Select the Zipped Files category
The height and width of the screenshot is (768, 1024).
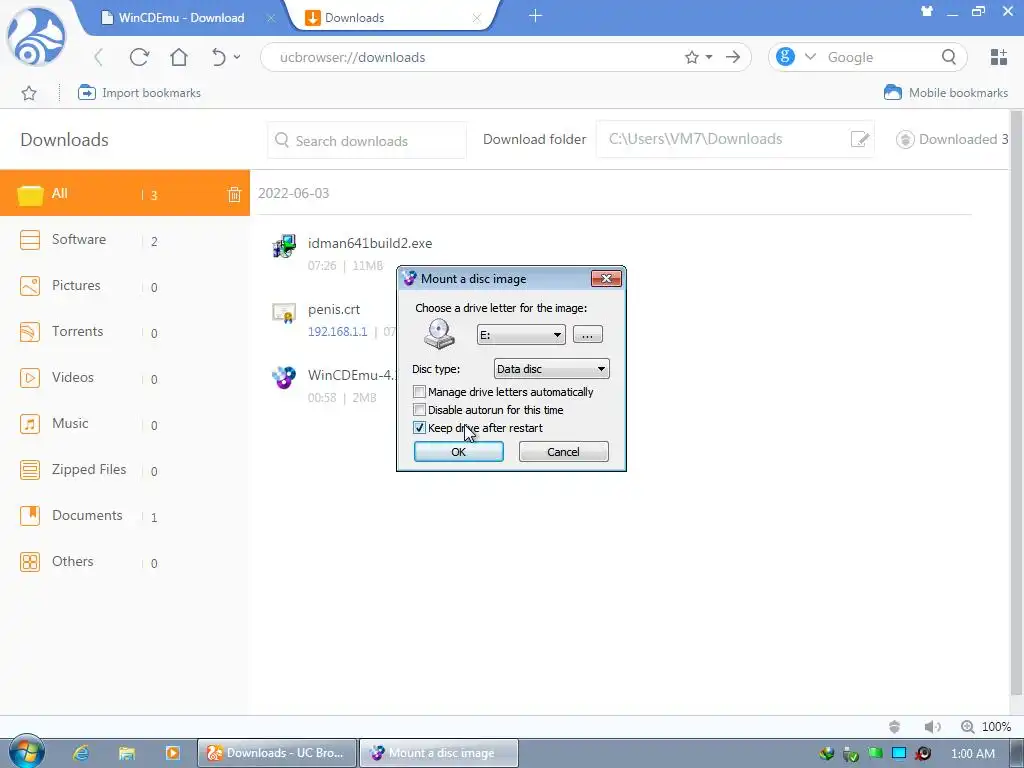pos(125,470)
